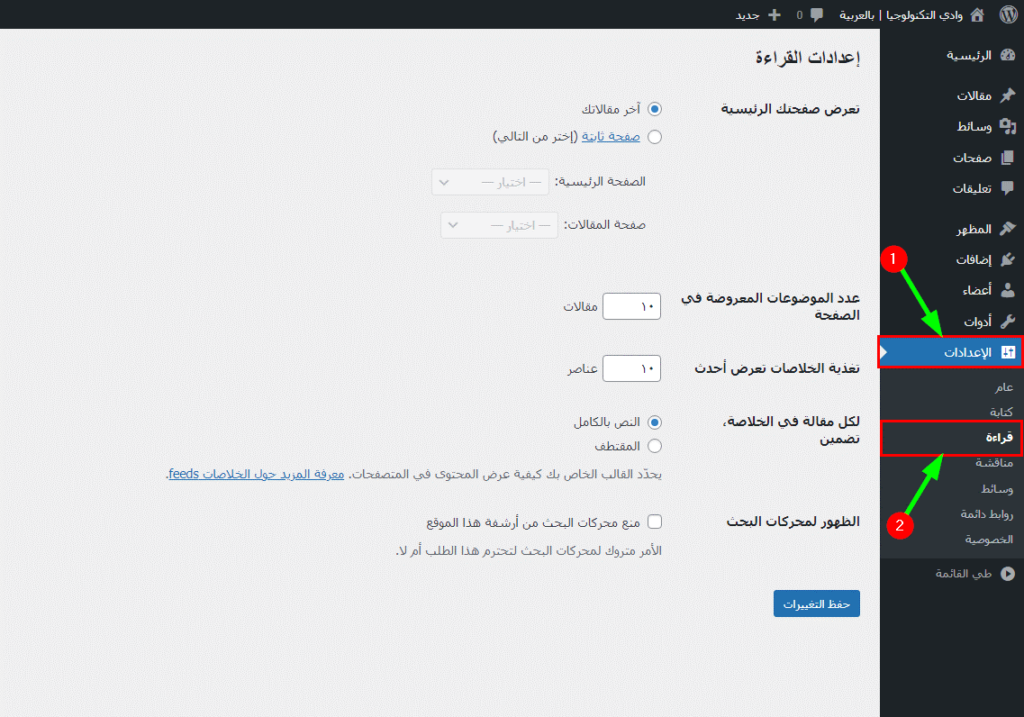Select the آخر مقالاتك radio button
1024x717 pixels.
654,109
